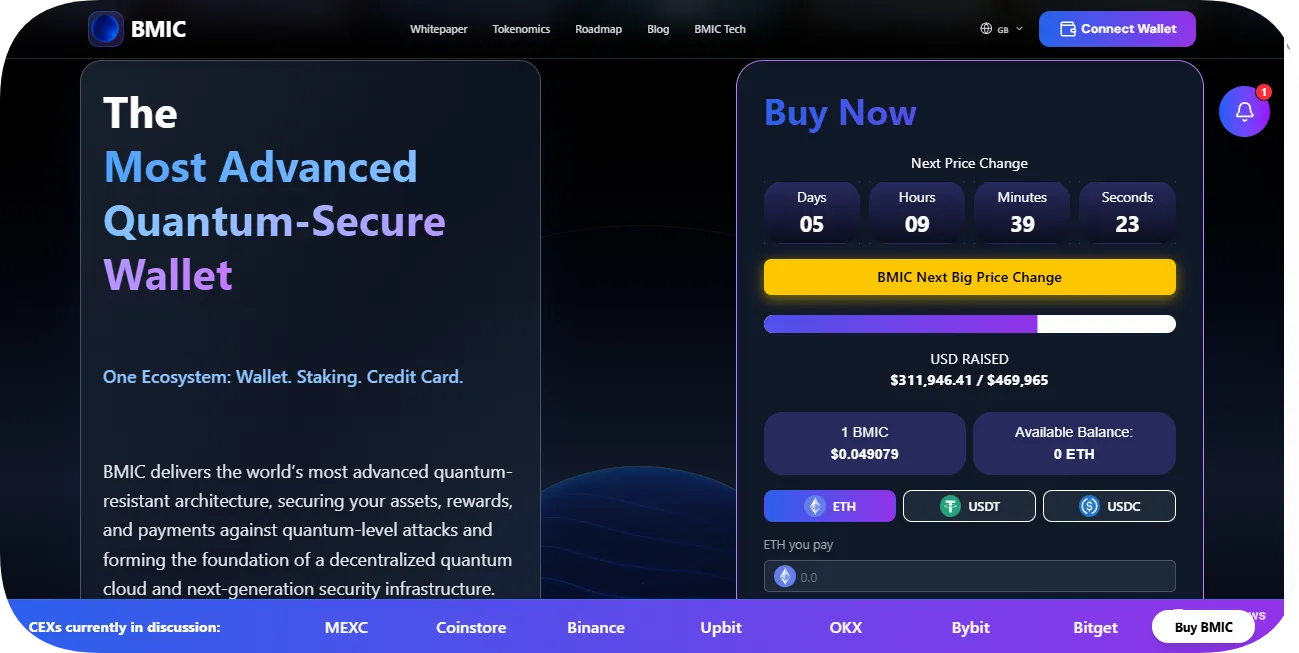
Task: Click the Buy BMIC button in the ticker
Action: click(x=1203, y=626)
